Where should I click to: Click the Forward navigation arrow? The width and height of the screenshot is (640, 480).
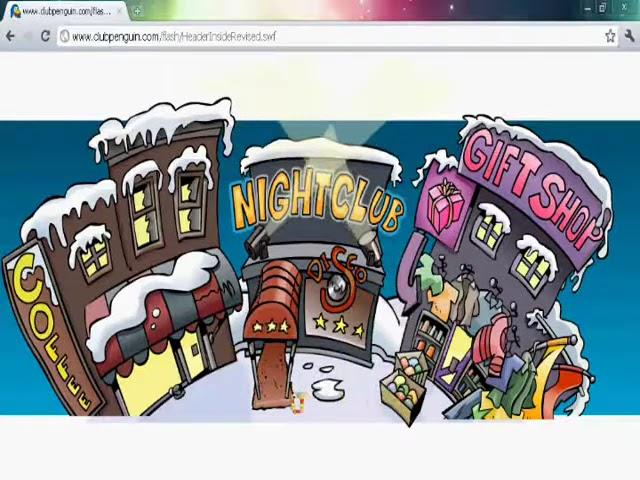(x=28, y=36)
